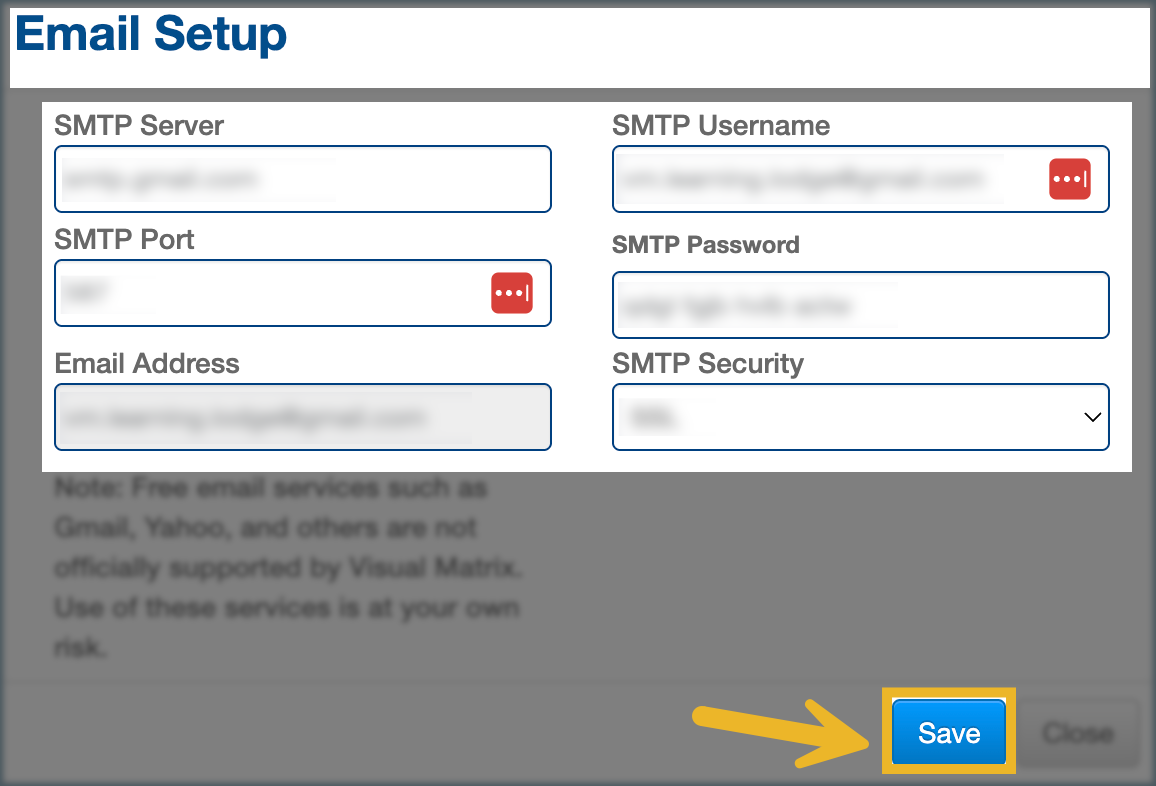This screenshot has height=786, width=1156.
Task: Click the Email Address label
Action: [147, 363]
